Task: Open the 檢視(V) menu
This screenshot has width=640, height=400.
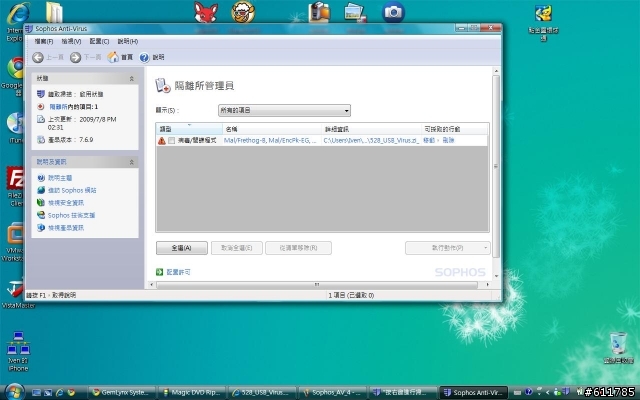Action: point(71,41)
